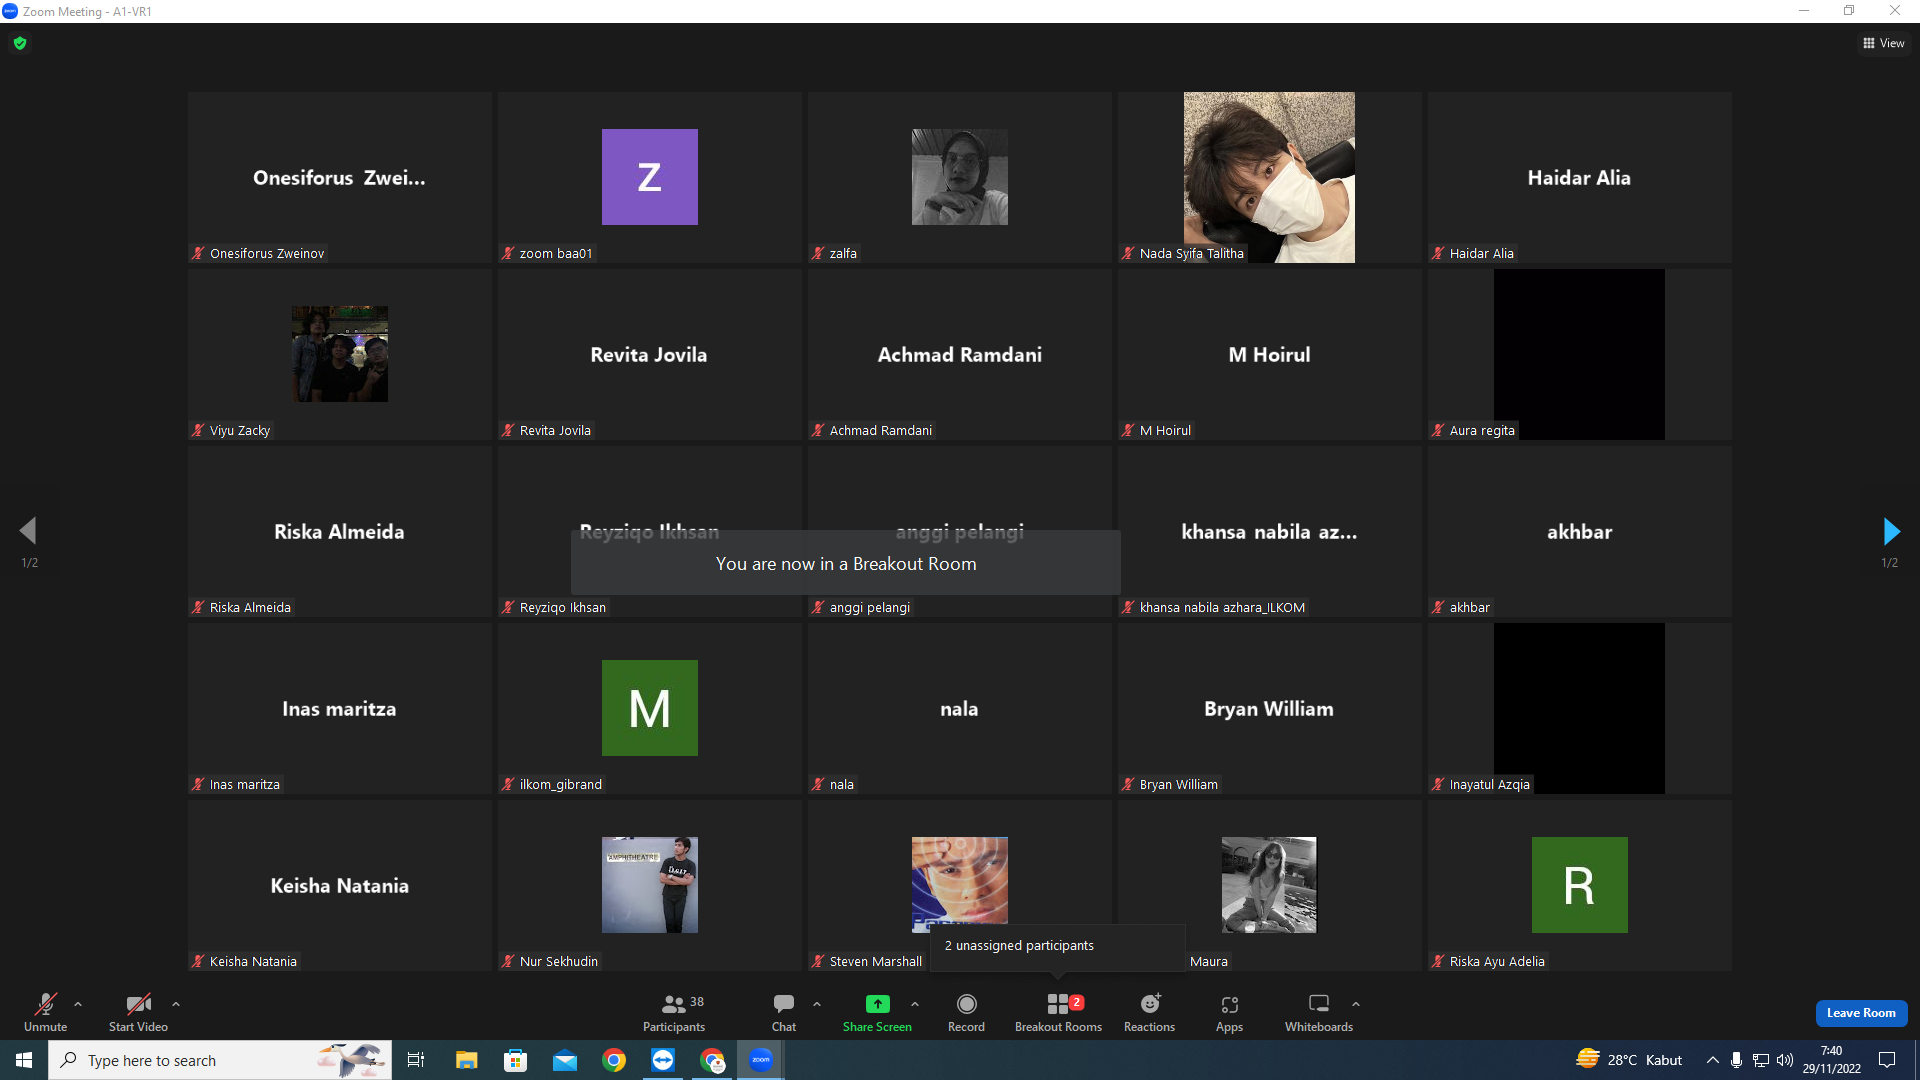Expand Whiteboards options caret
This screenshot has width=1920, height=1080.
point(1356,1004)
